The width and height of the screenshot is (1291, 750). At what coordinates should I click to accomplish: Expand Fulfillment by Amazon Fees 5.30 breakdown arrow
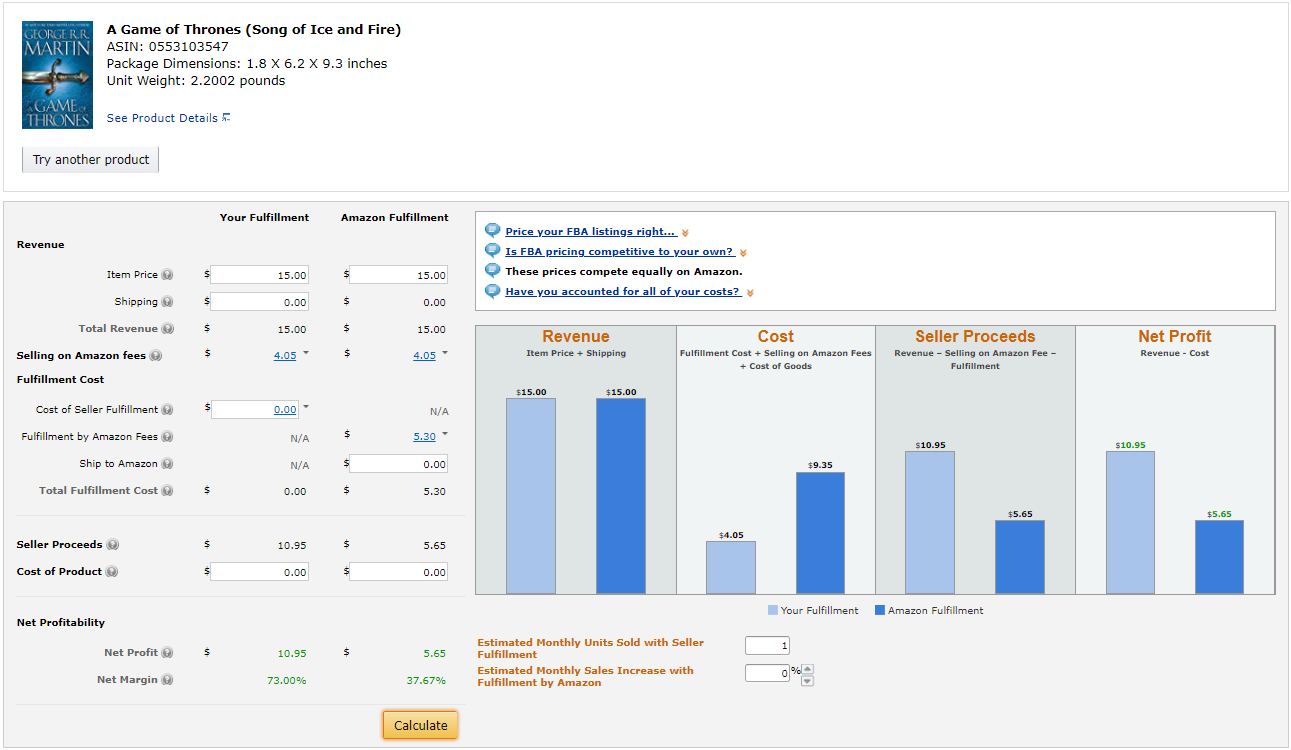pos(445,434)
